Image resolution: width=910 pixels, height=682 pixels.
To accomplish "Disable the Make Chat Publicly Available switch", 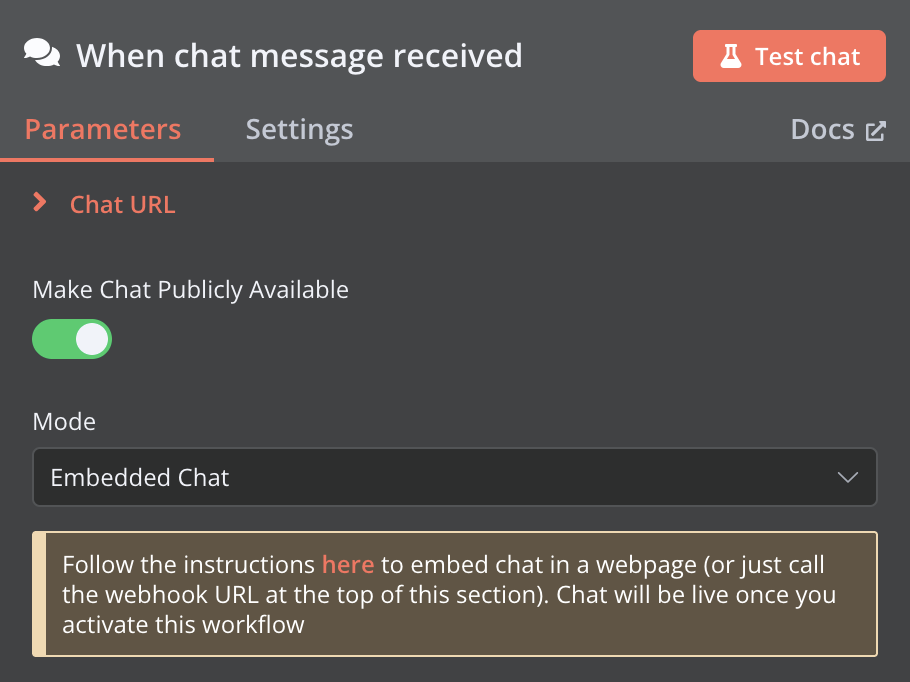I will [x=72, y=339].
